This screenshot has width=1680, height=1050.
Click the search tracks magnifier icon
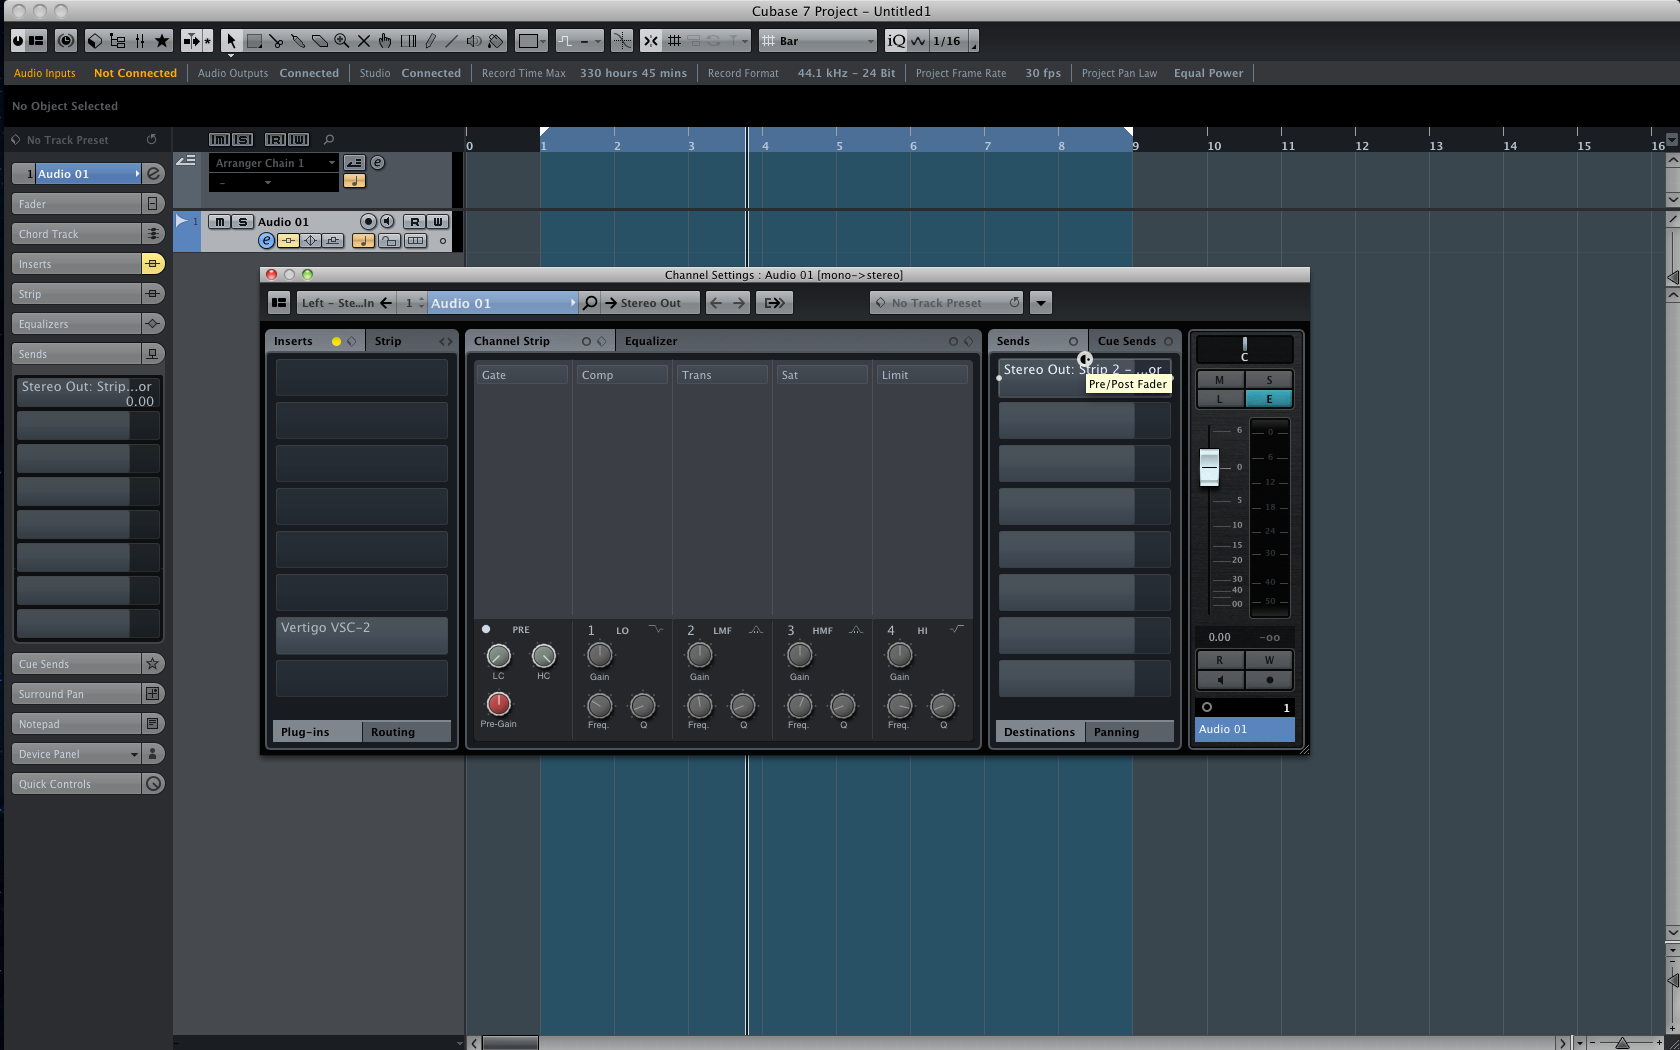tap(329, 140)
